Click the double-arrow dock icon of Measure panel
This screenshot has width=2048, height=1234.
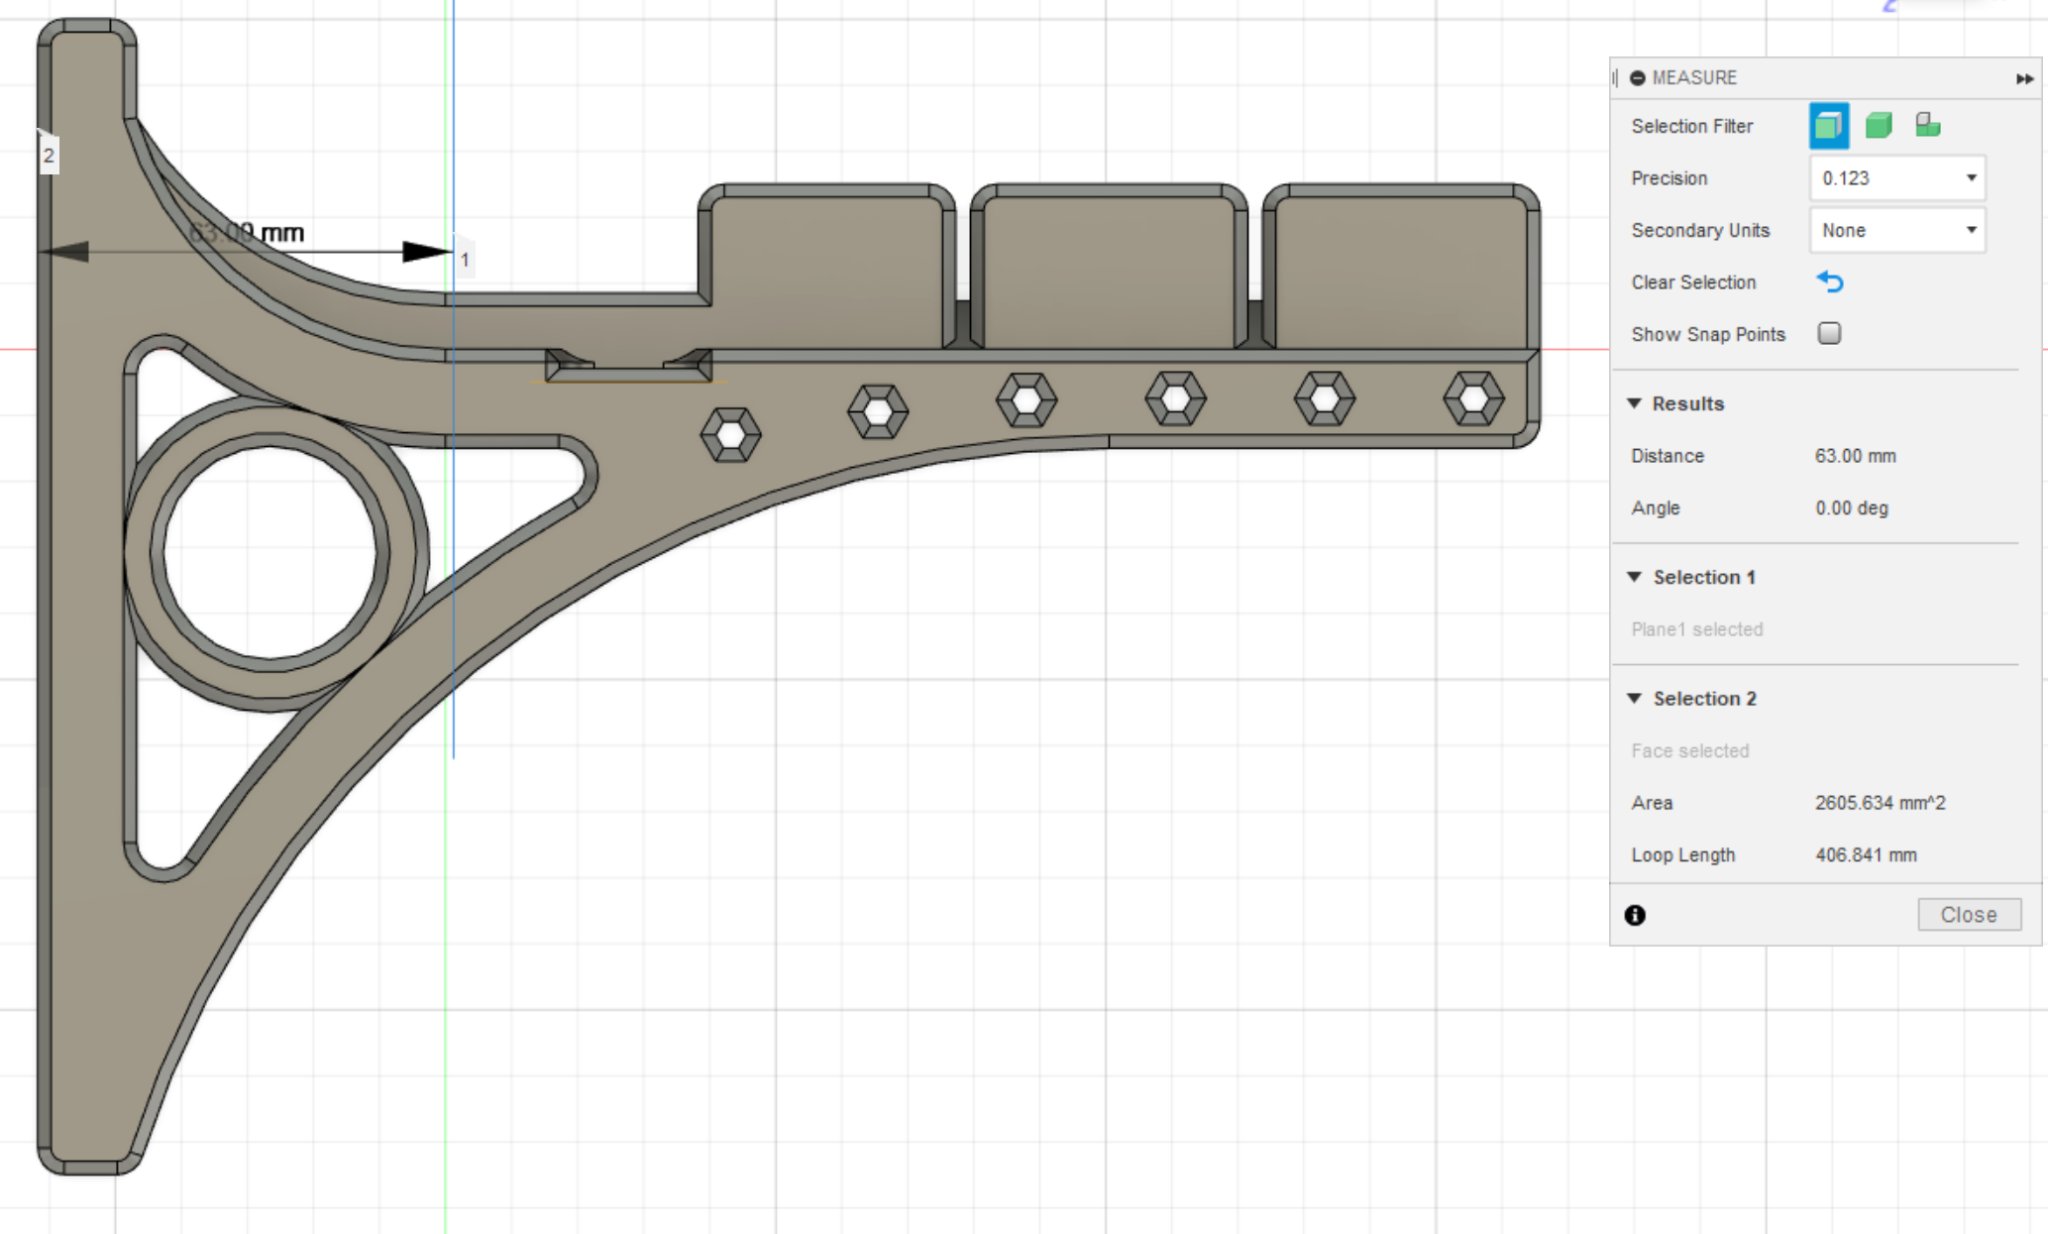pyautogui.click(x=2024, y=79)
